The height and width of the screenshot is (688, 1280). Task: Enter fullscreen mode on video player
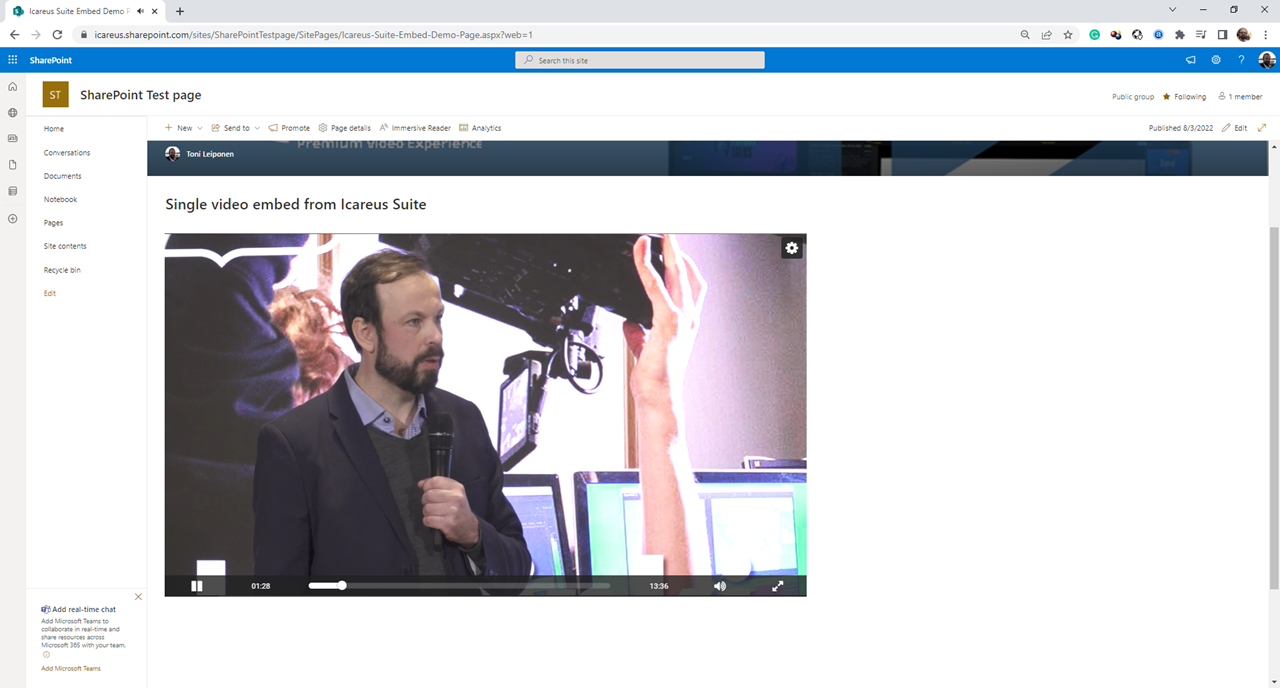(778, 586)
